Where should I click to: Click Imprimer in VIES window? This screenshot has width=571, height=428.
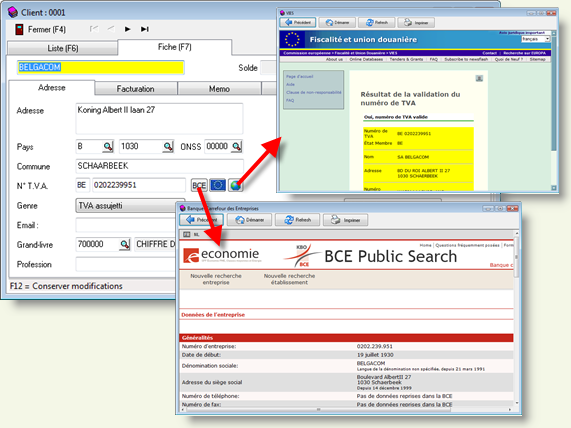click(x=416, y=23)
